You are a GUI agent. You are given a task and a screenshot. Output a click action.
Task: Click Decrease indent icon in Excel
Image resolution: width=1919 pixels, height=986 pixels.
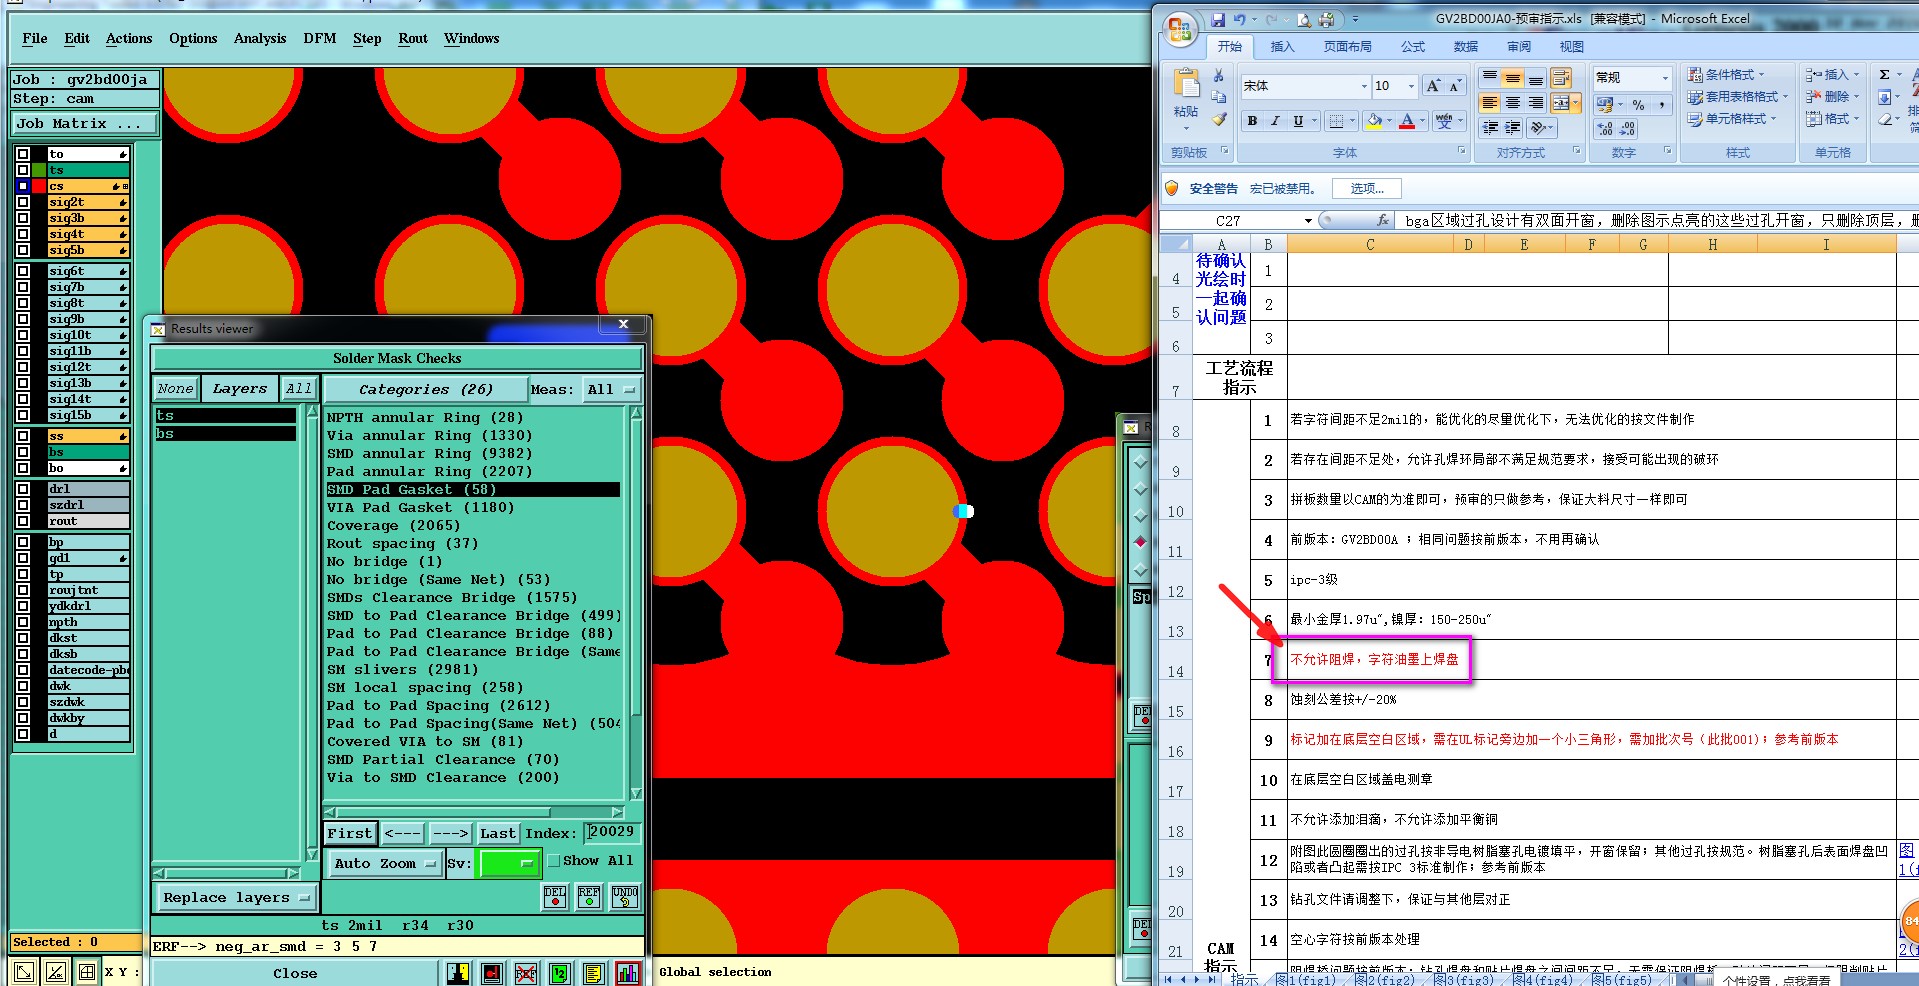pyautogui.click(x=1490, y=128)
